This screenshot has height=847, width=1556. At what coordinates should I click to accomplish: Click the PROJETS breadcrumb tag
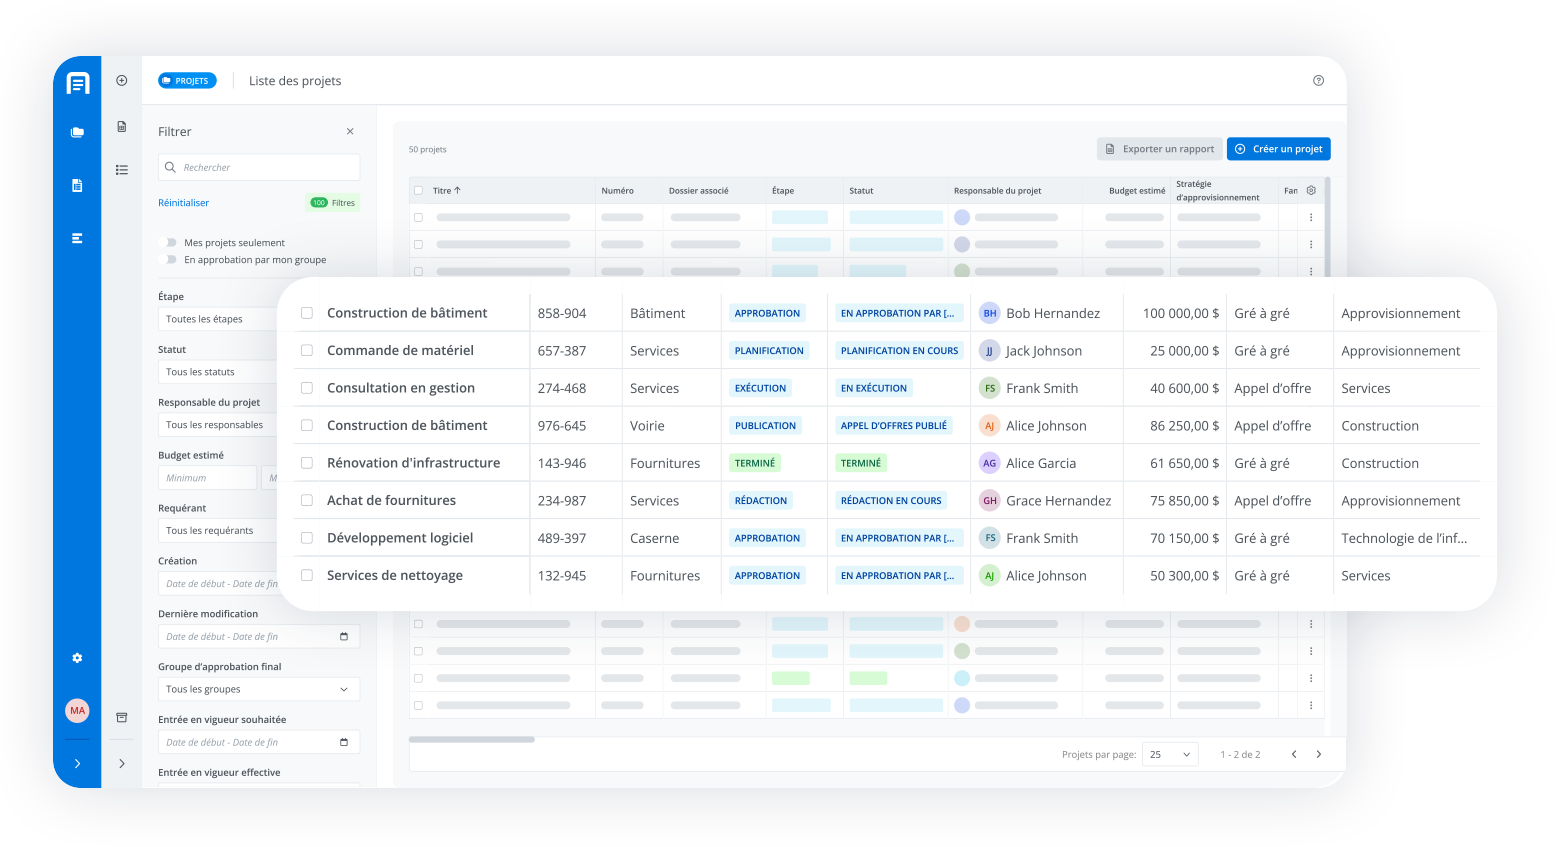[187, 81]
